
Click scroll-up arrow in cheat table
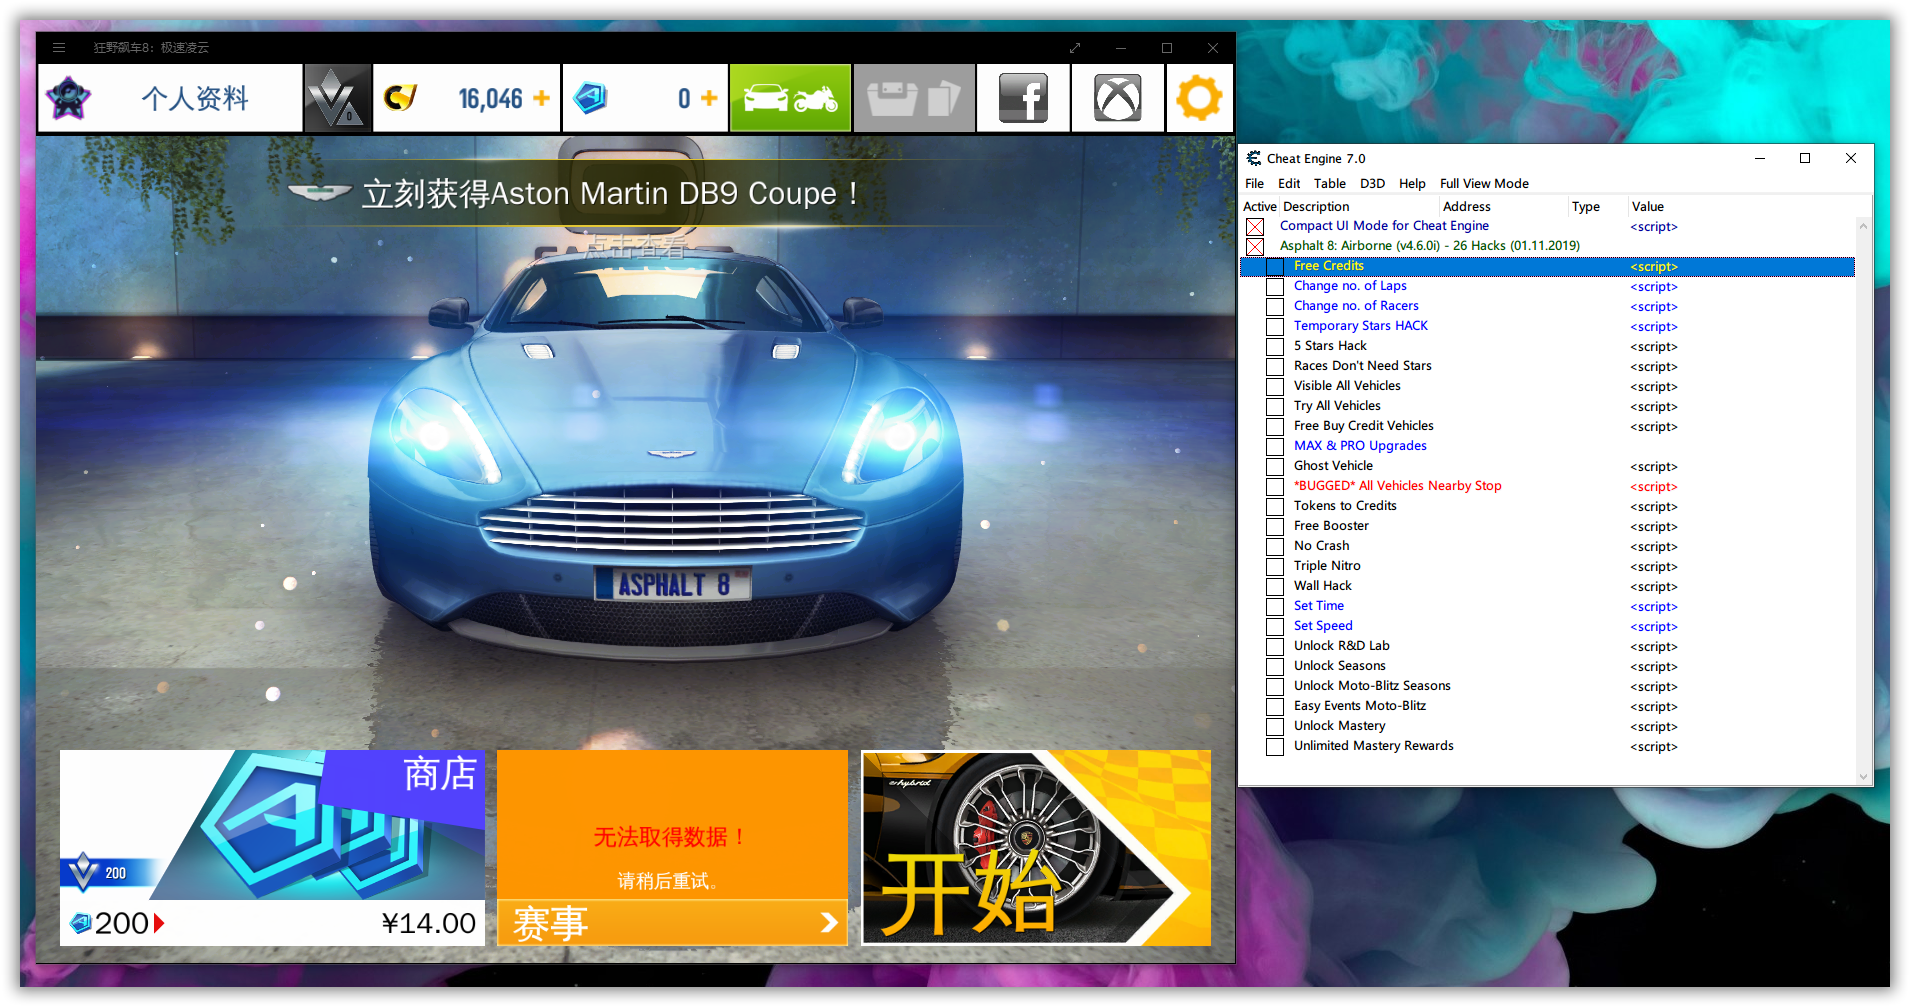(x=1863, y=226)
